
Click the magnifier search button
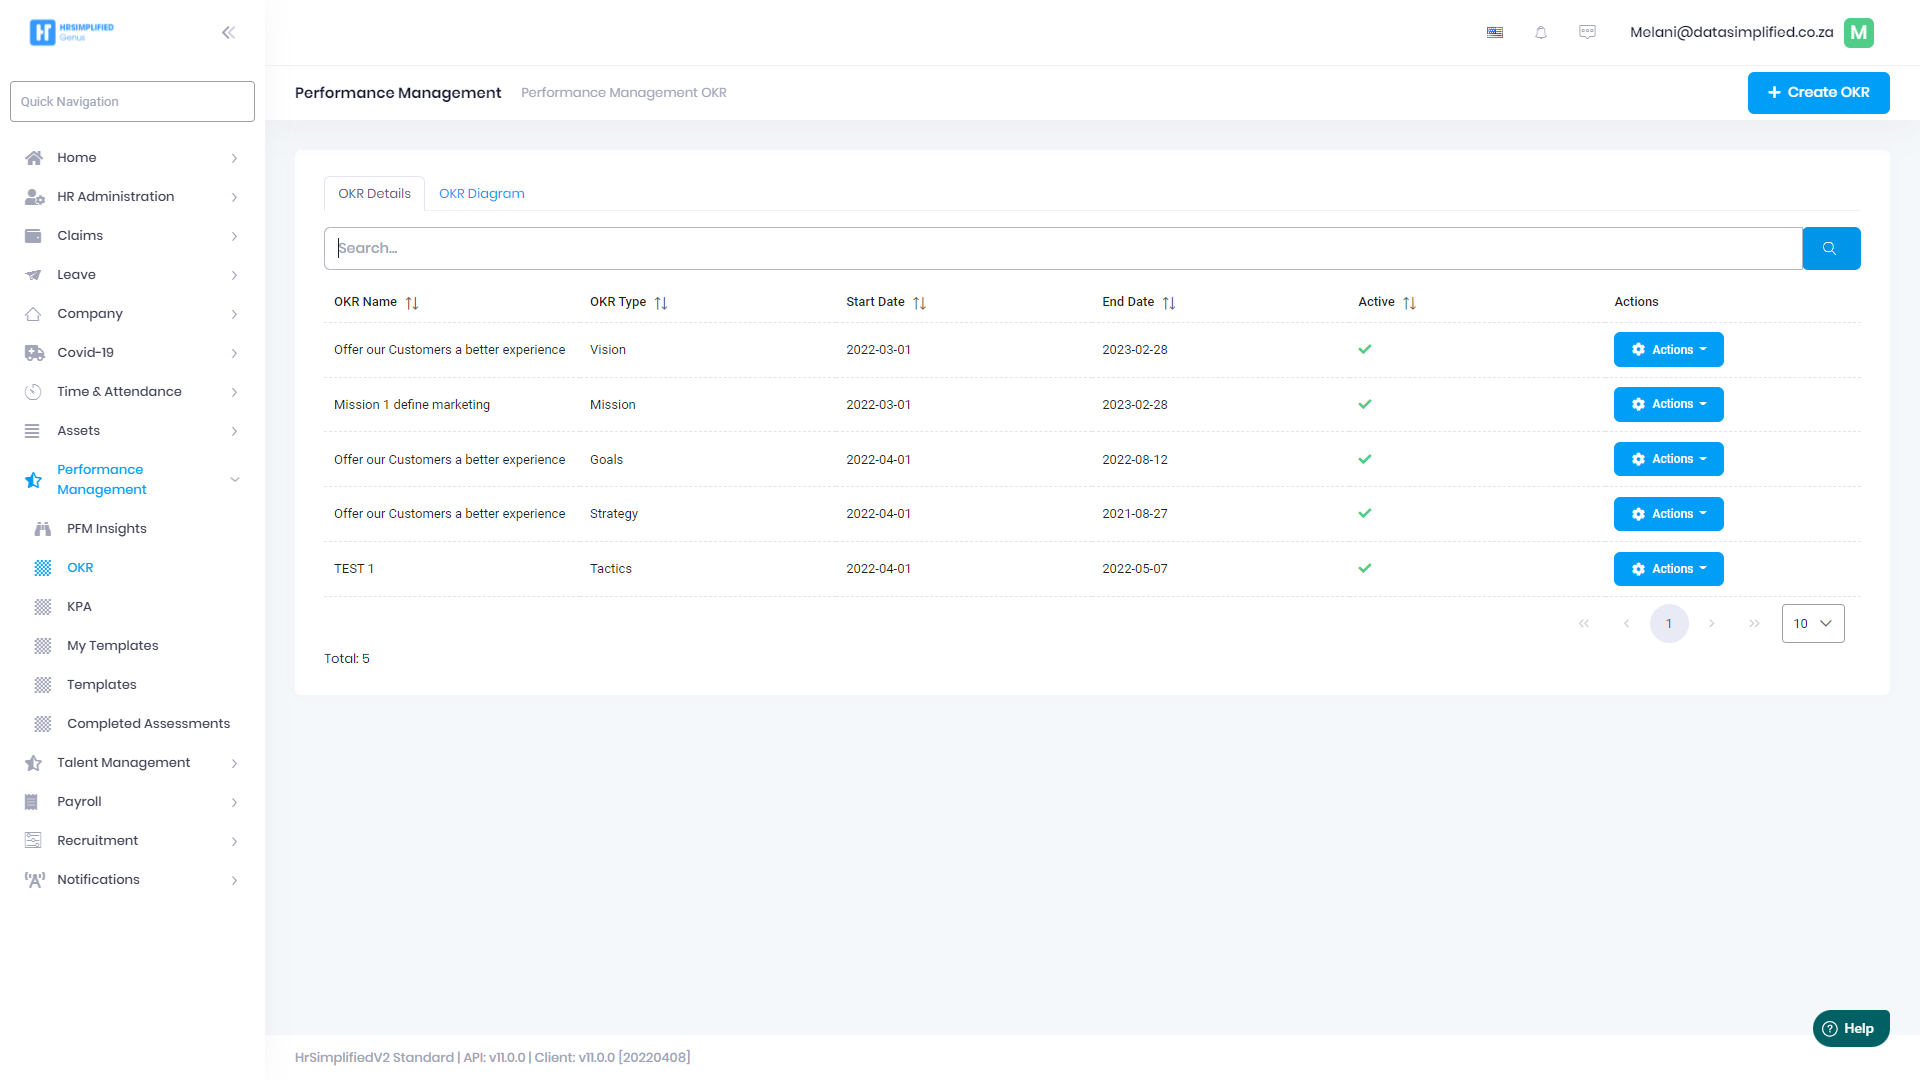[x=1830, y=248]
